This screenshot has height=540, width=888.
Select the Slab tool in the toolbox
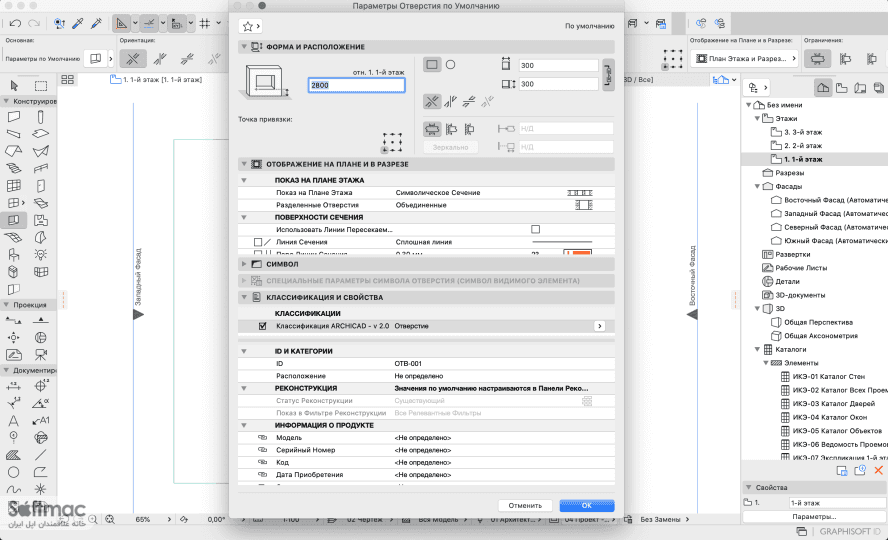point(40,134)
